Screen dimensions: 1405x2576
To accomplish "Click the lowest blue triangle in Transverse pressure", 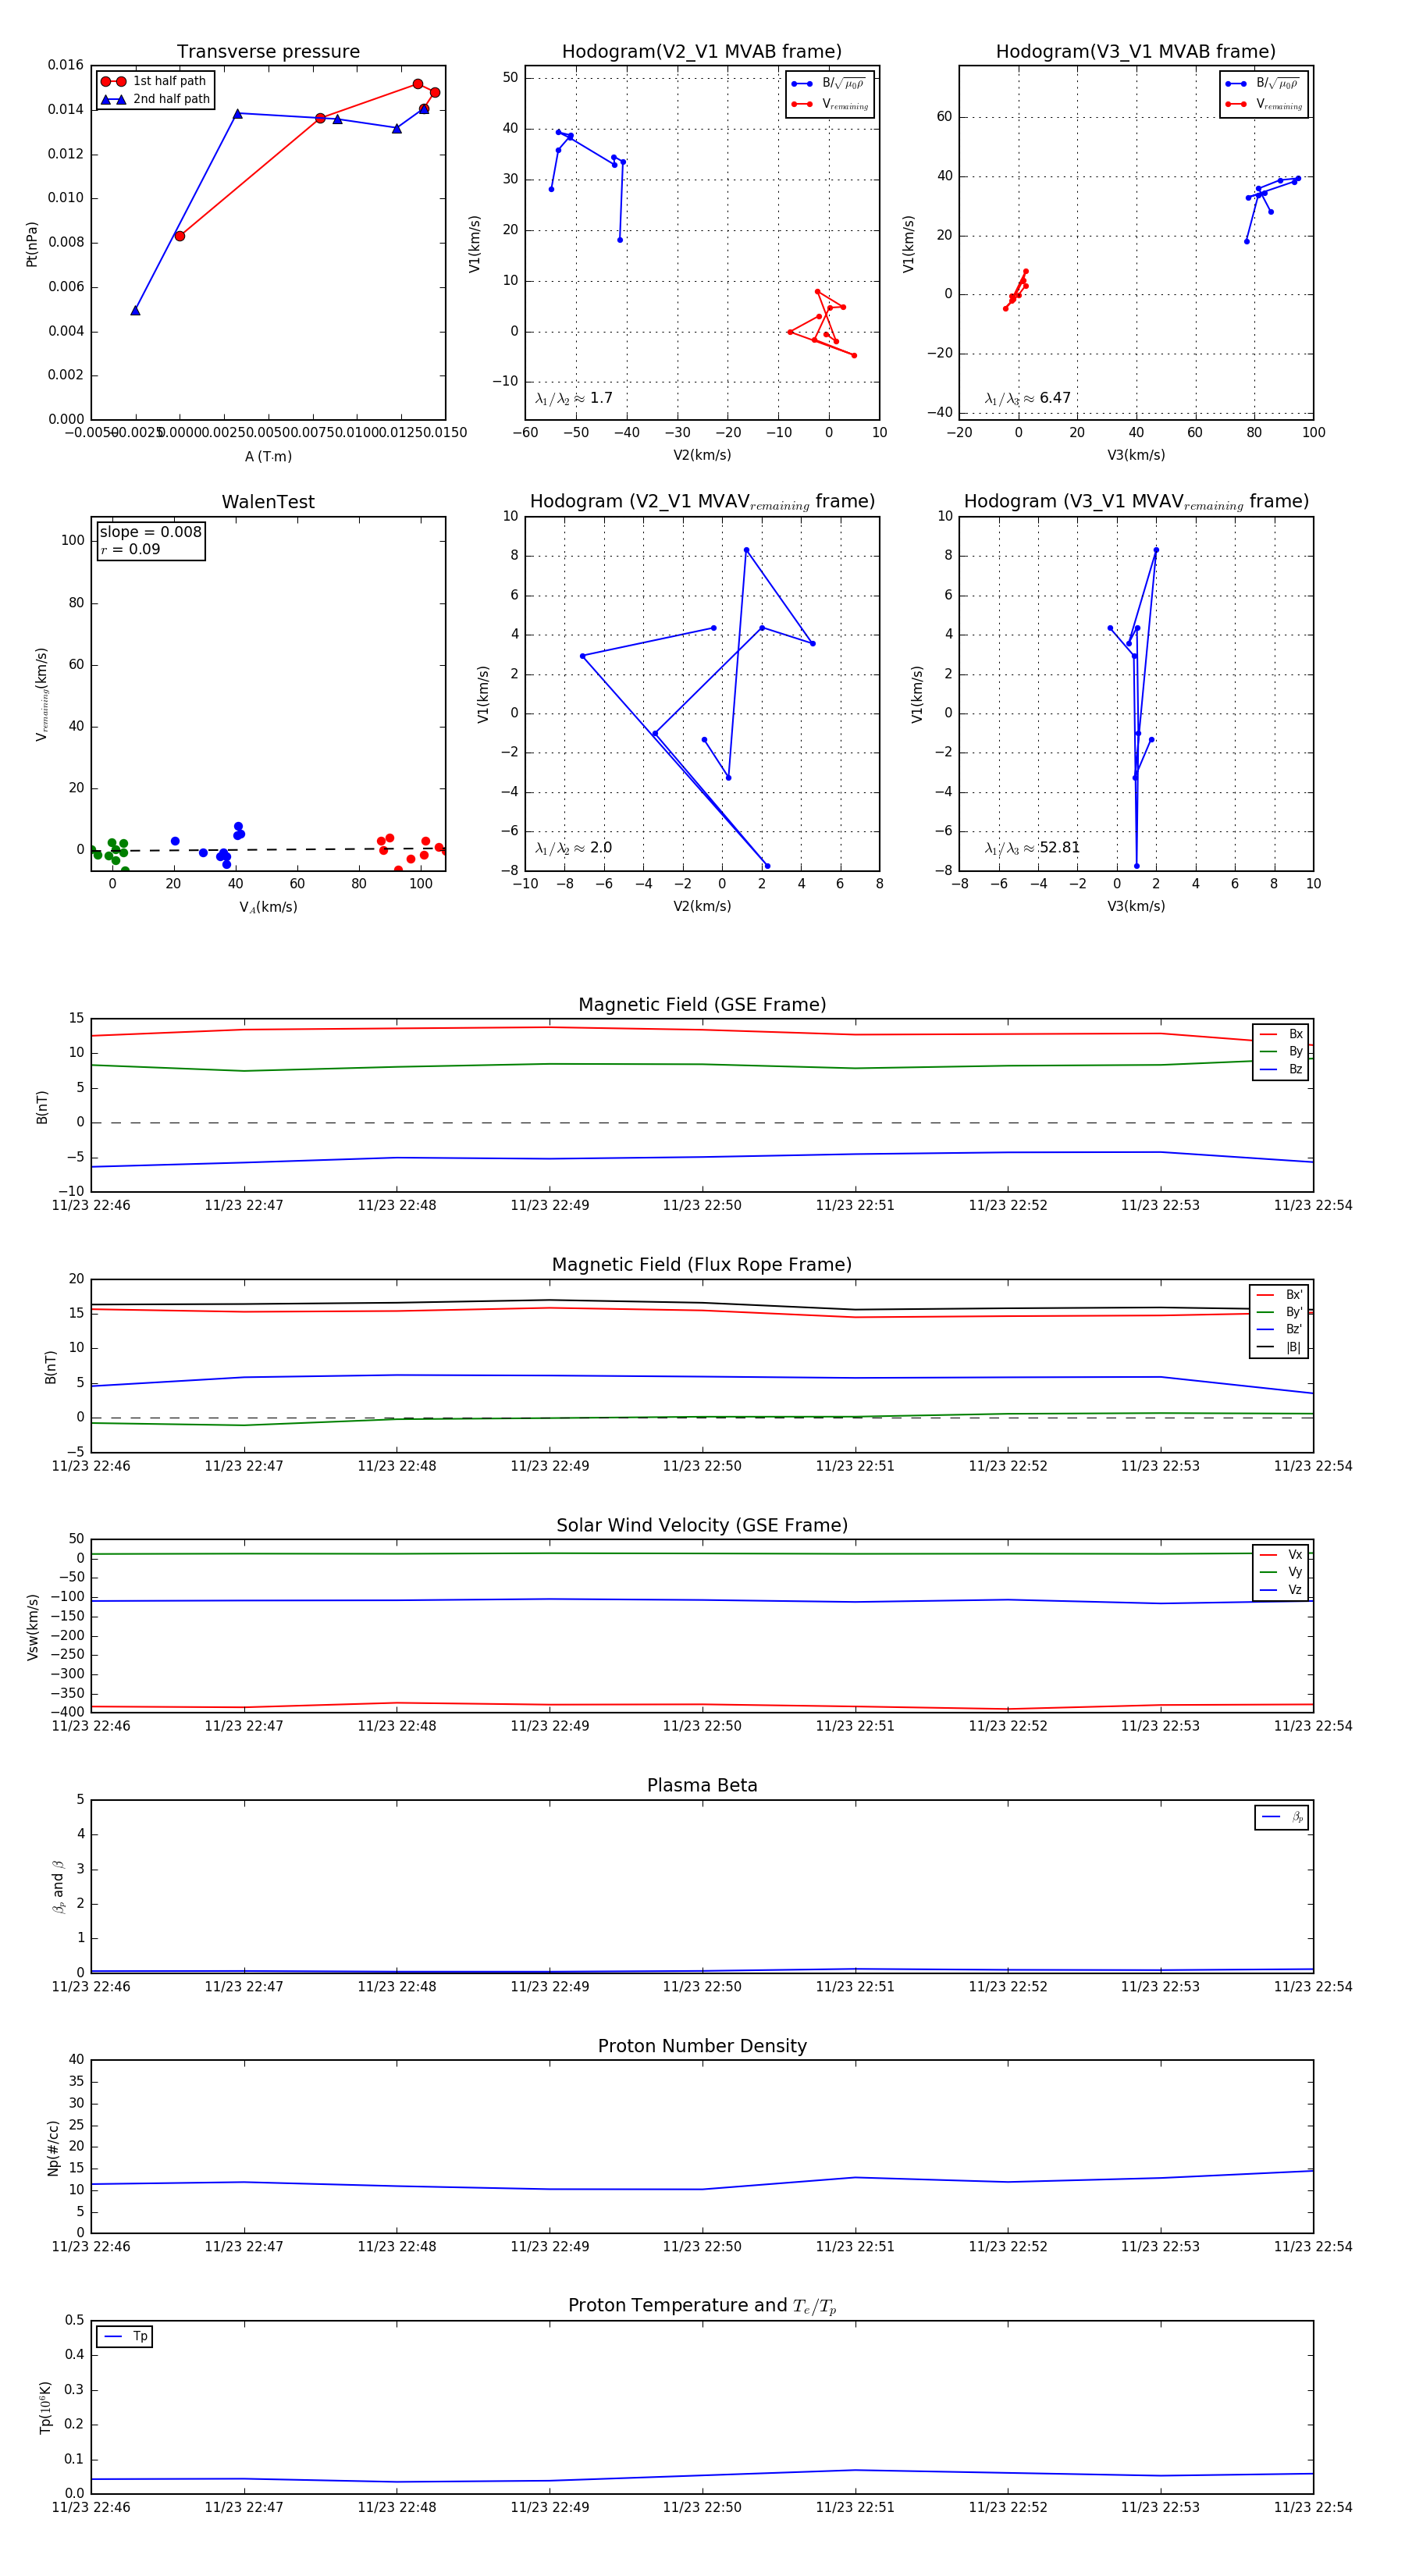I will point(135,310).
